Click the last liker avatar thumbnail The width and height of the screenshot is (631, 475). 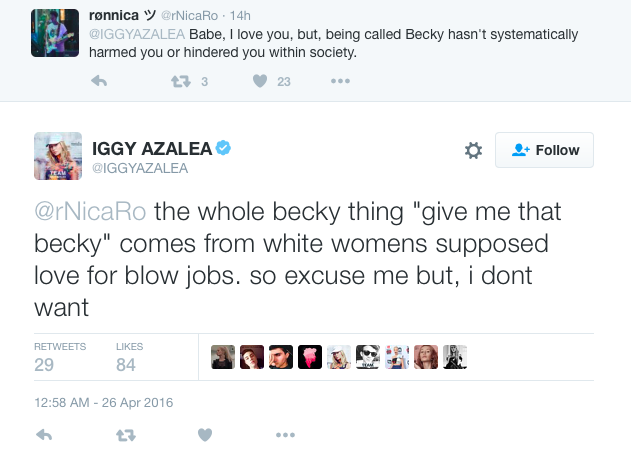455,357
